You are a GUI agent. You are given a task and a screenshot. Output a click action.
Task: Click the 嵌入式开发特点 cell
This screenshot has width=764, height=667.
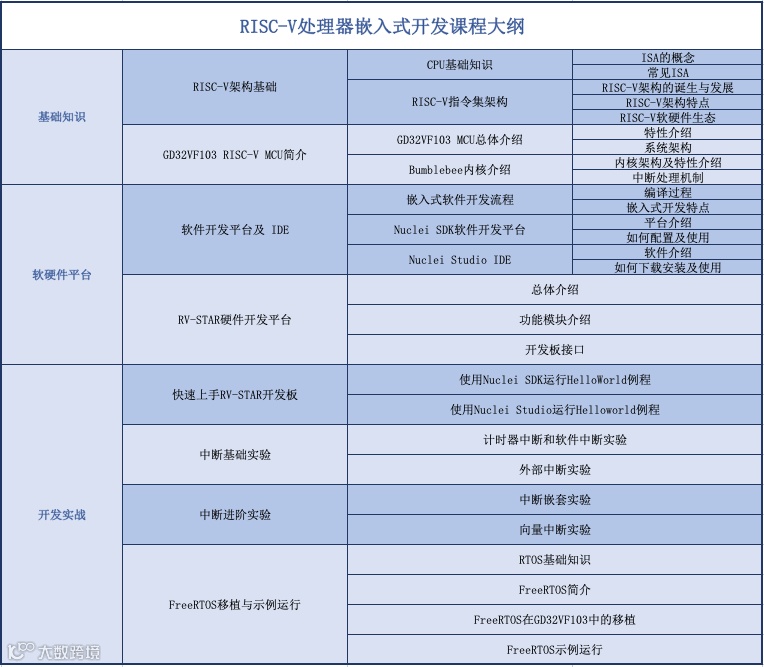coord(667,208)
